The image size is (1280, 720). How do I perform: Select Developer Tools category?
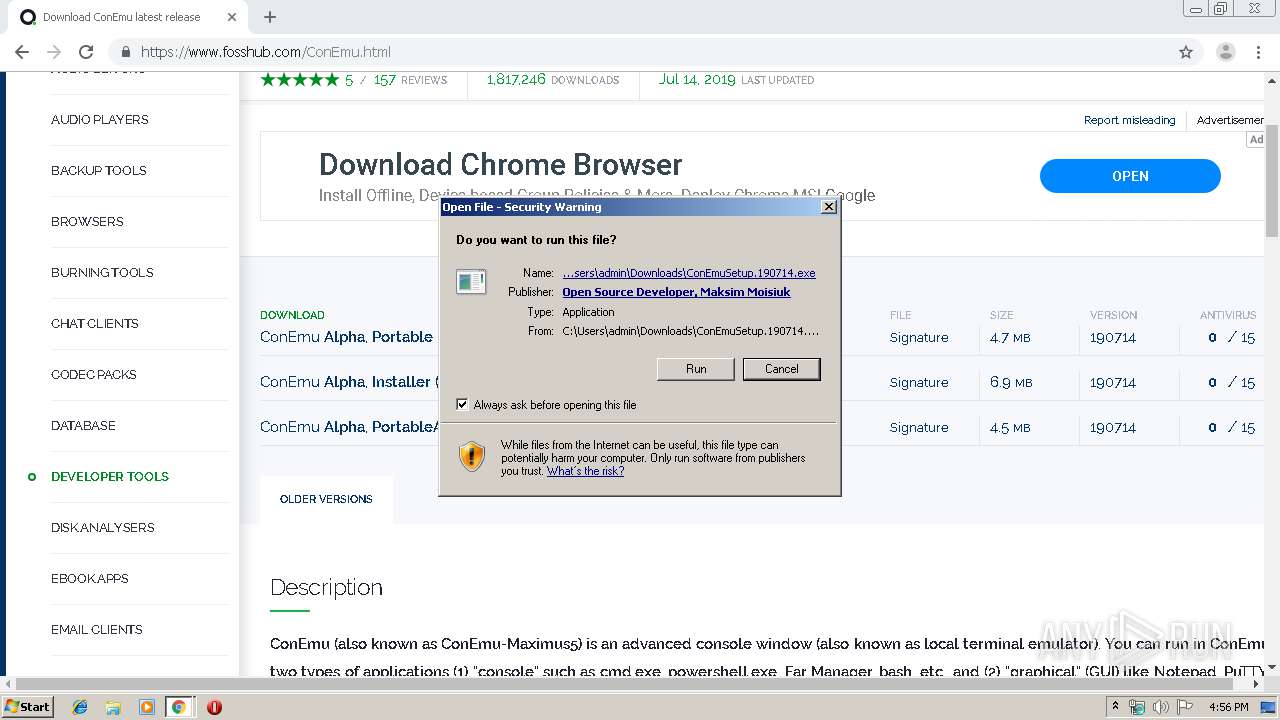point(110,476)
